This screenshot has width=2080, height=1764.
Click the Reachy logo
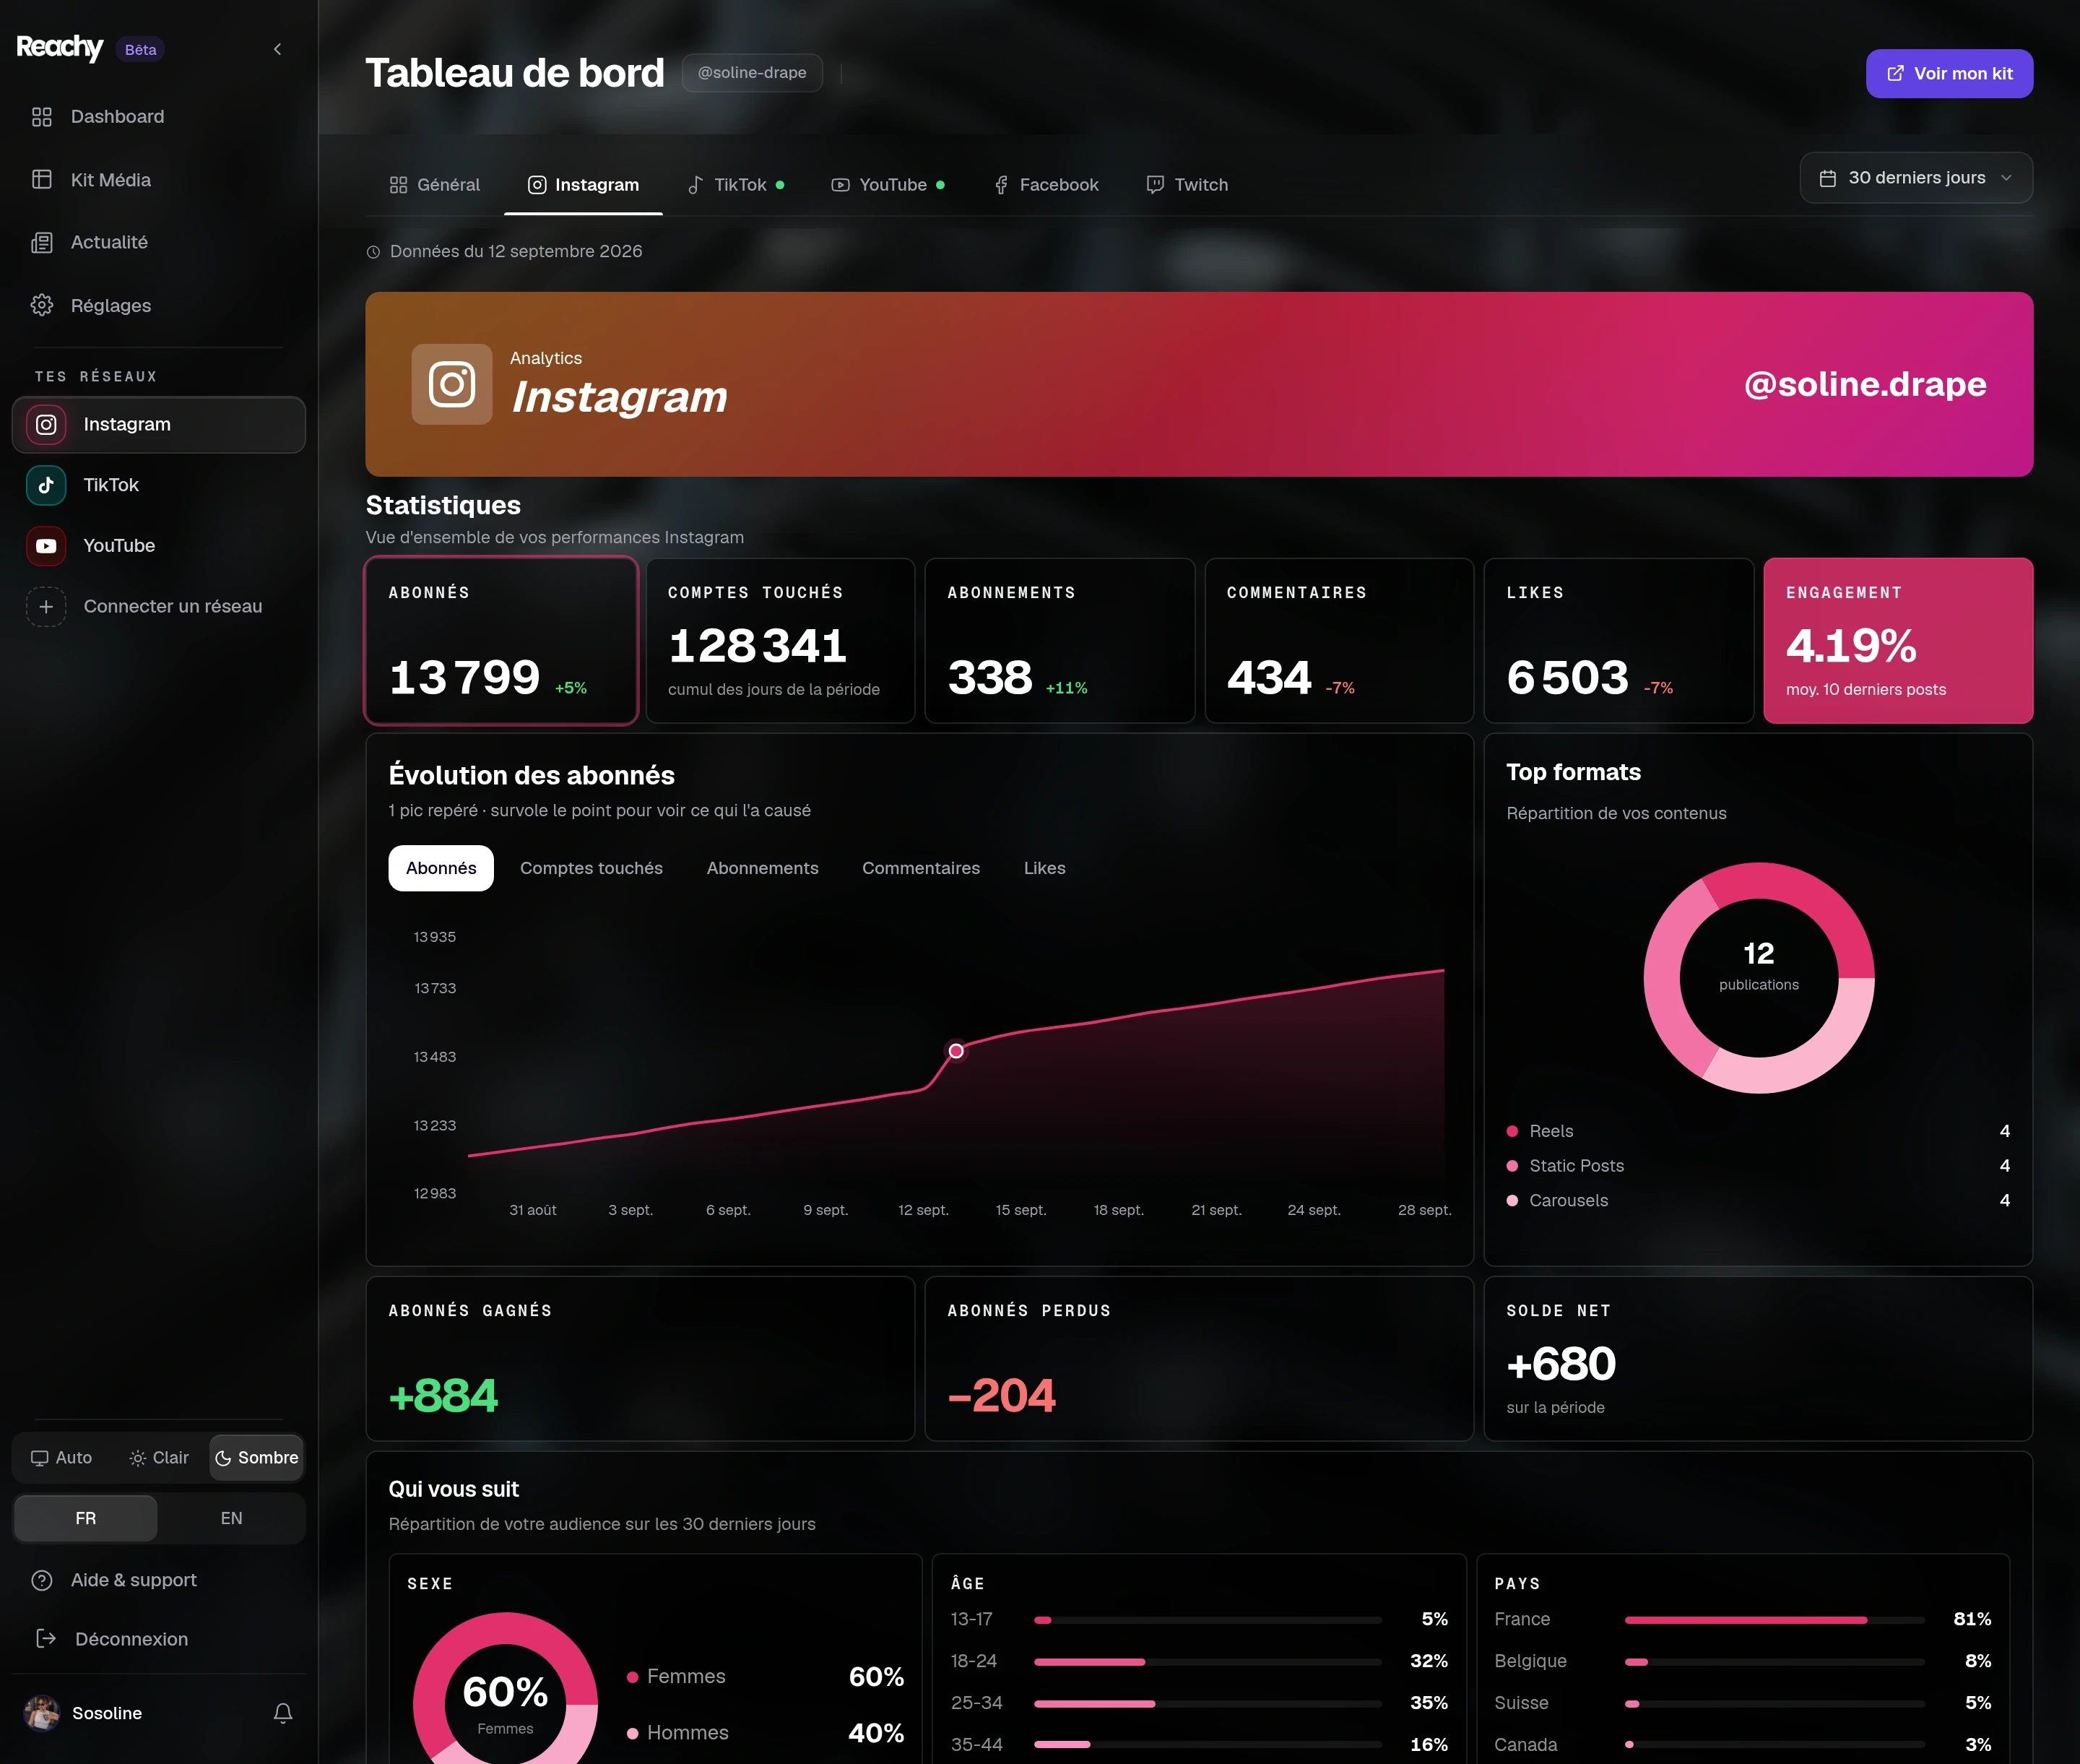click(x=60, y=48)
